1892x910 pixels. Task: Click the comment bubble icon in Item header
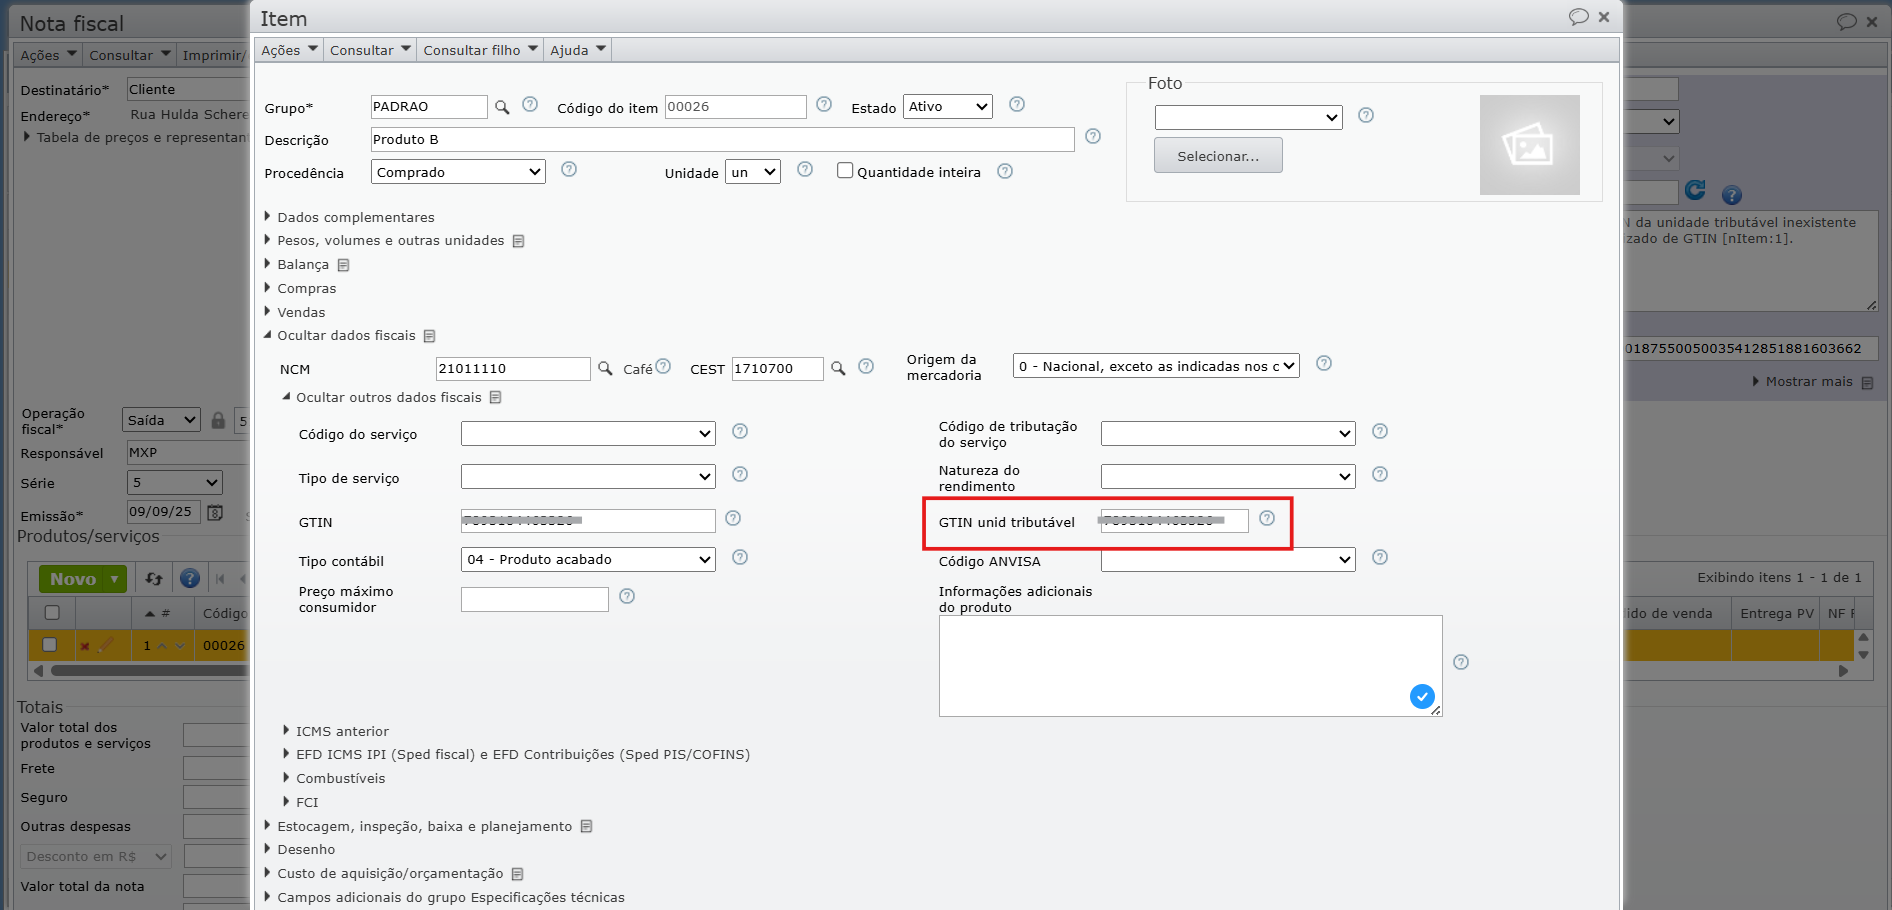[x=1578, y=17]
